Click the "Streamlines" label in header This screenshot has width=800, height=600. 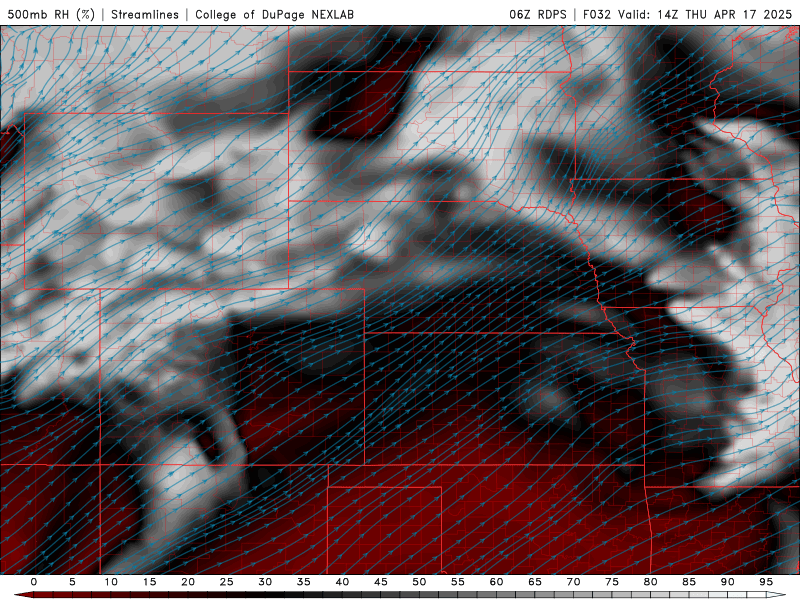pyautogui.click(x=145, y=14)
